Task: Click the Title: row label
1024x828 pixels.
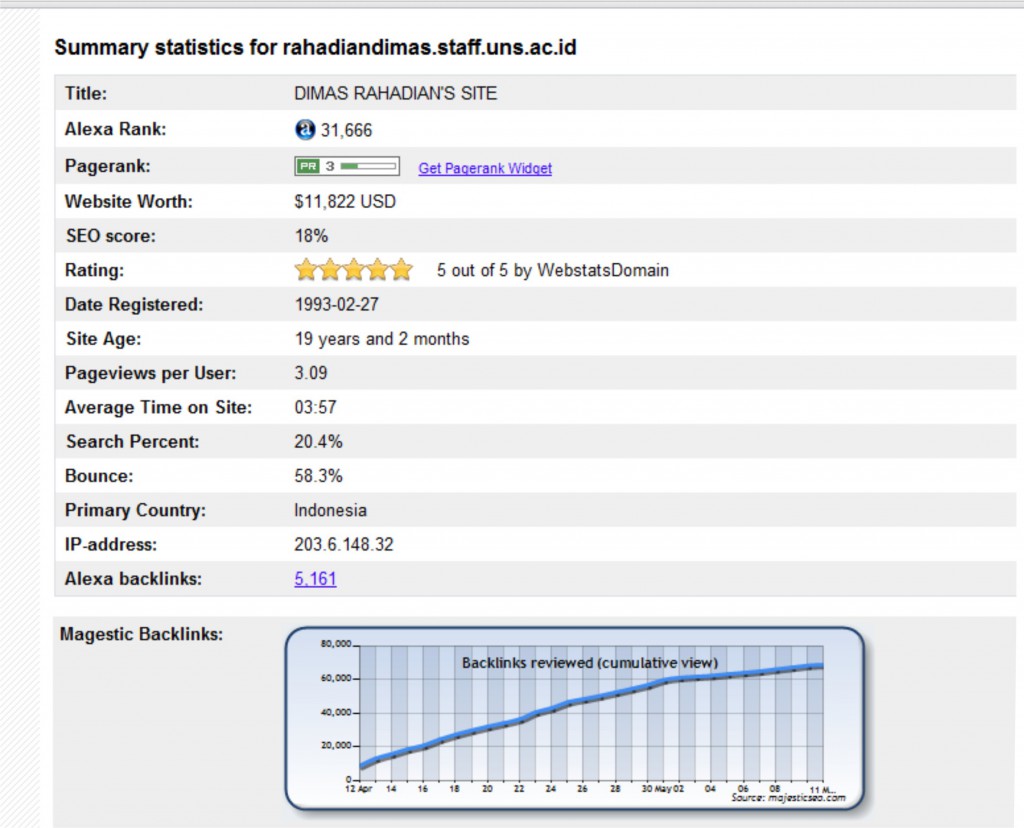Action: coord(86,93)
